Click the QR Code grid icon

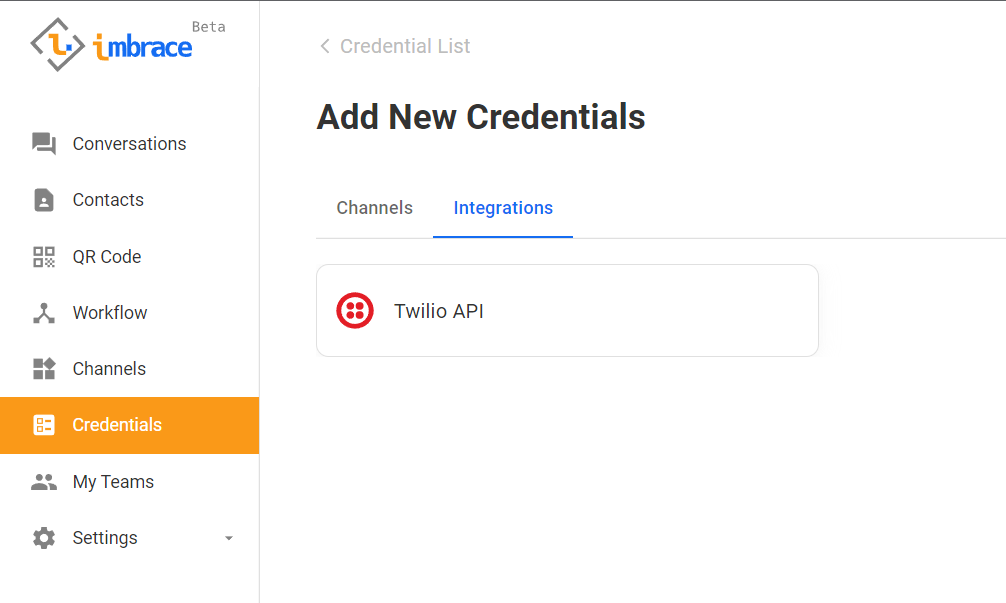coord(44,257)
